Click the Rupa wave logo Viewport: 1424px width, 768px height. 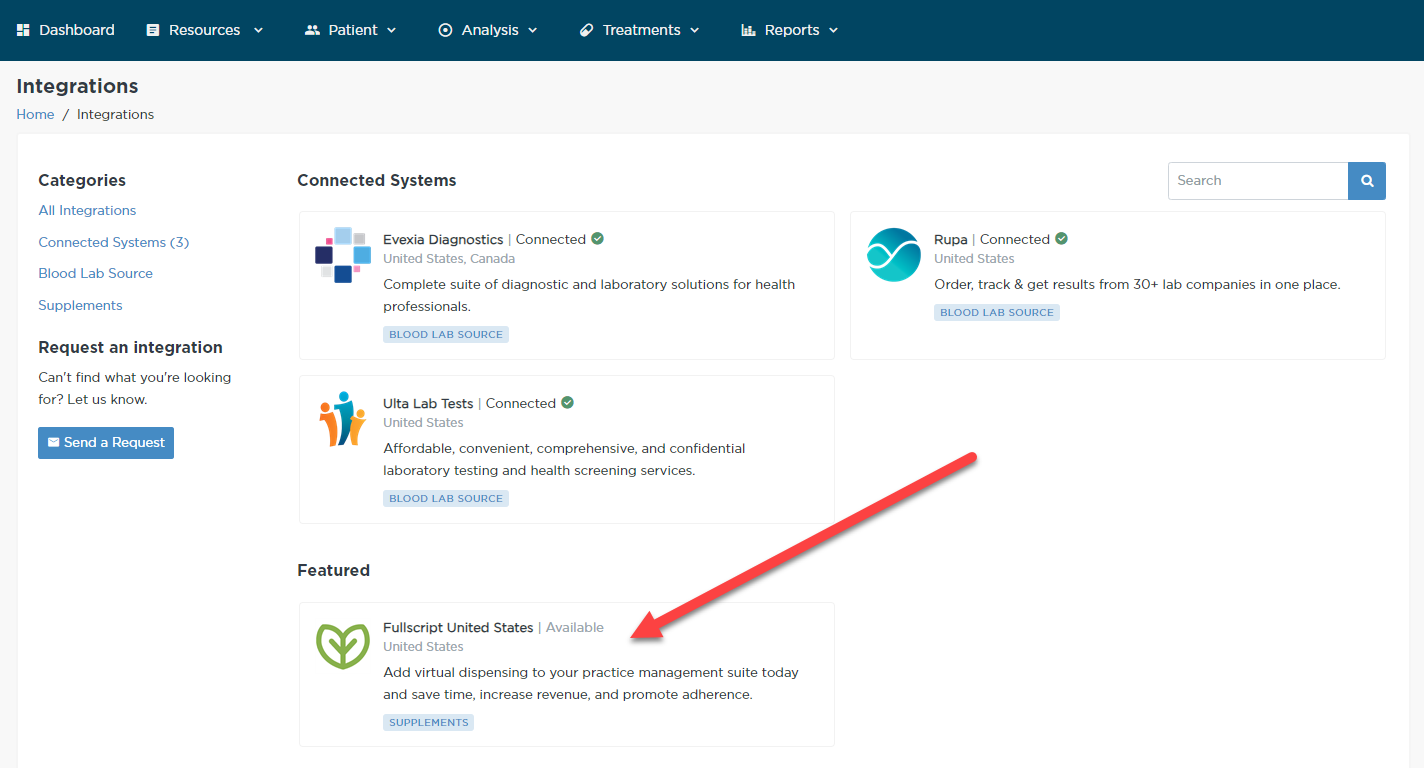click(893, 255)
